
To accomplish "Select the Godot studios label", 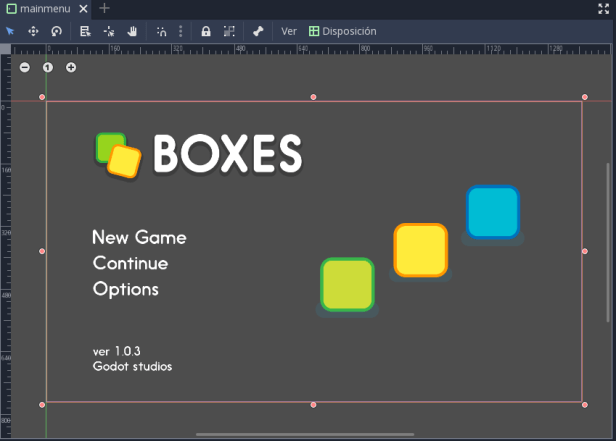I will coord(132,366).
